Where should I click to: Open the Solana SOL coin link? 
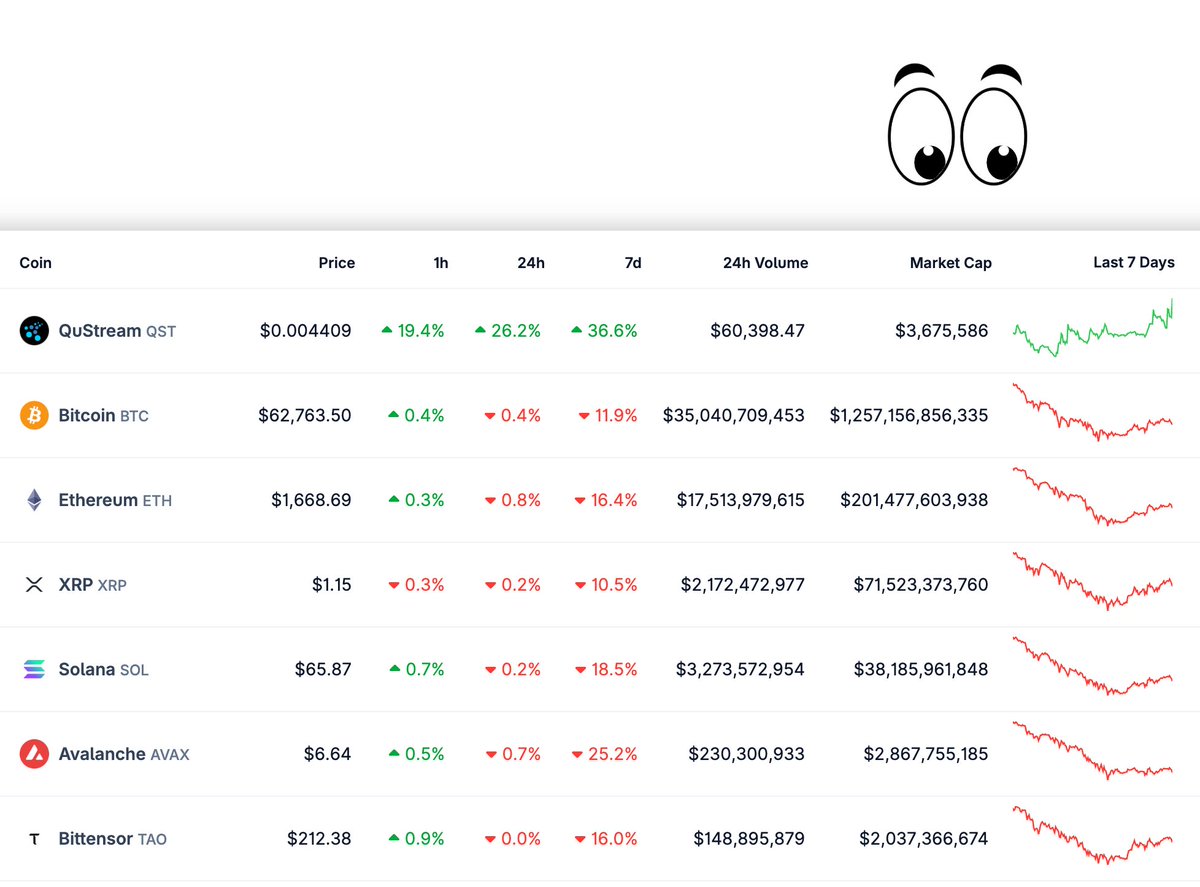coord(103,669)
